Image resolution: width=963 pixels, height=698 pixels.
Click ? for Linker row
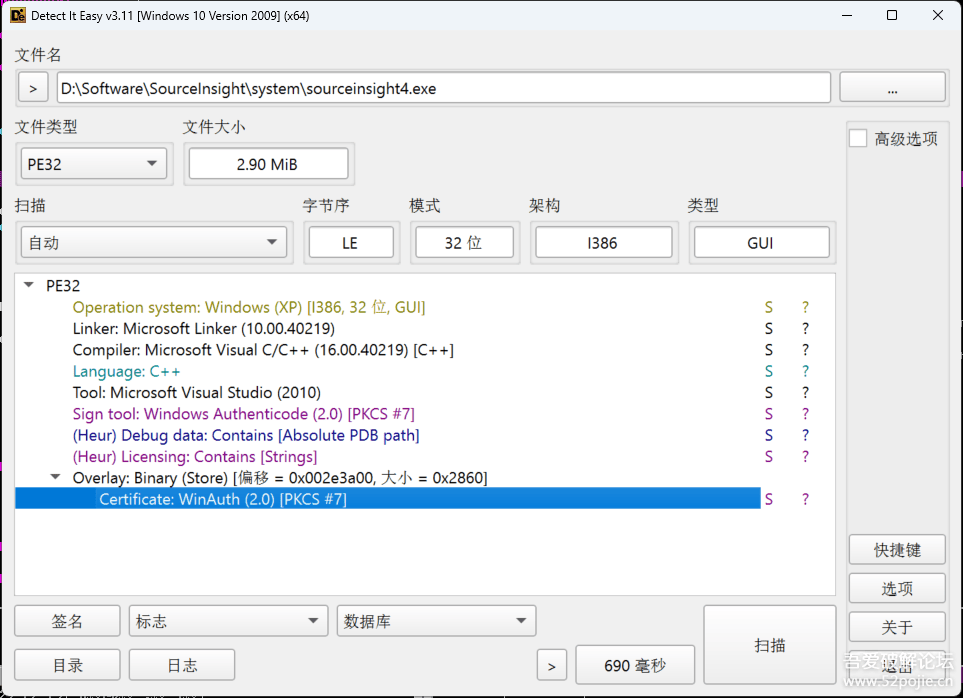pos(805,328)
